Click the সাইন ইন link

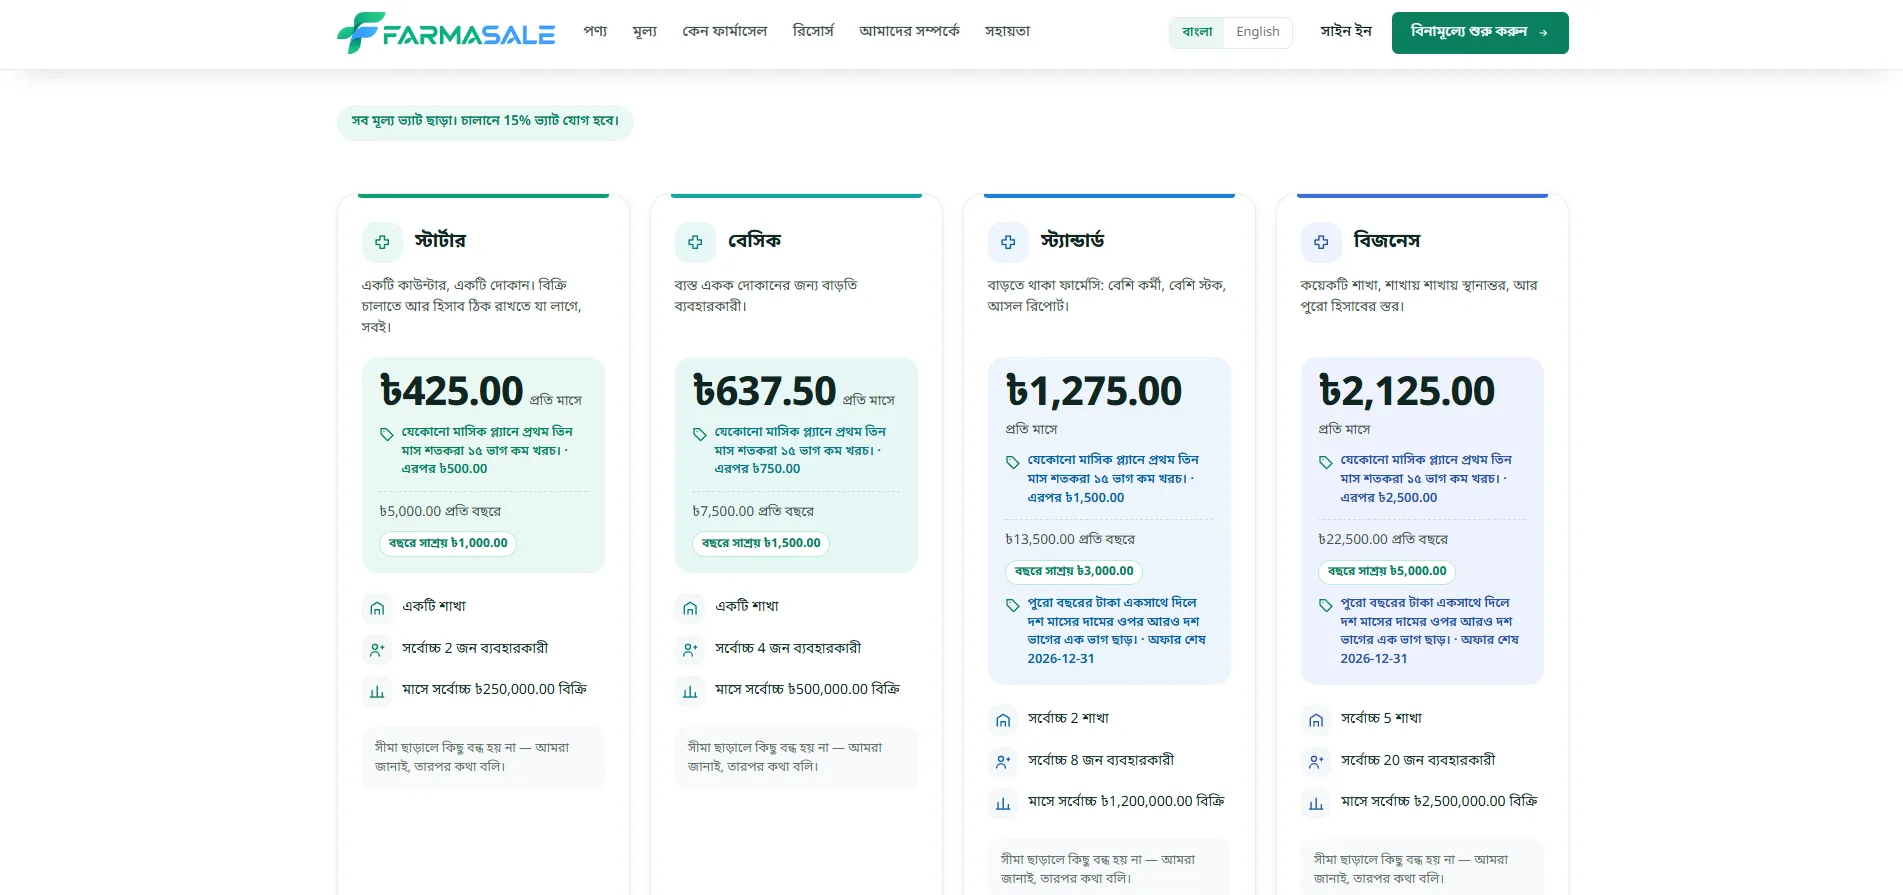1346,31
